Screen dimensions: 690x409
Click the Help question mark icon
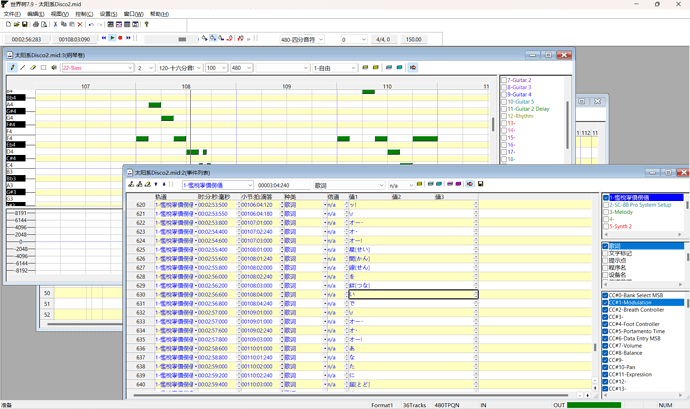point(147,25)
